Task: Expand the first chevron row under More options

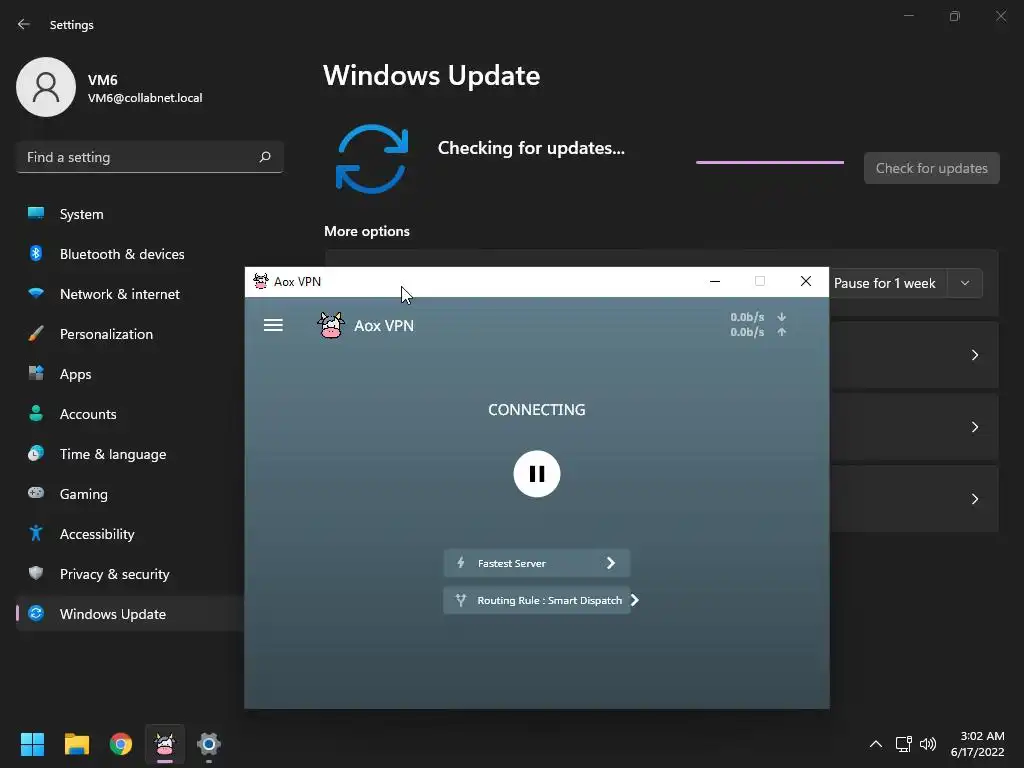Action: click(974, 355)
